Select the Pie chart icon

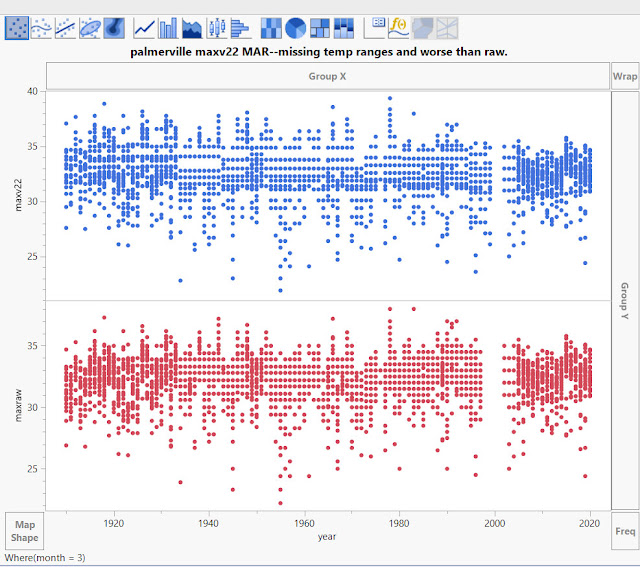295,28
